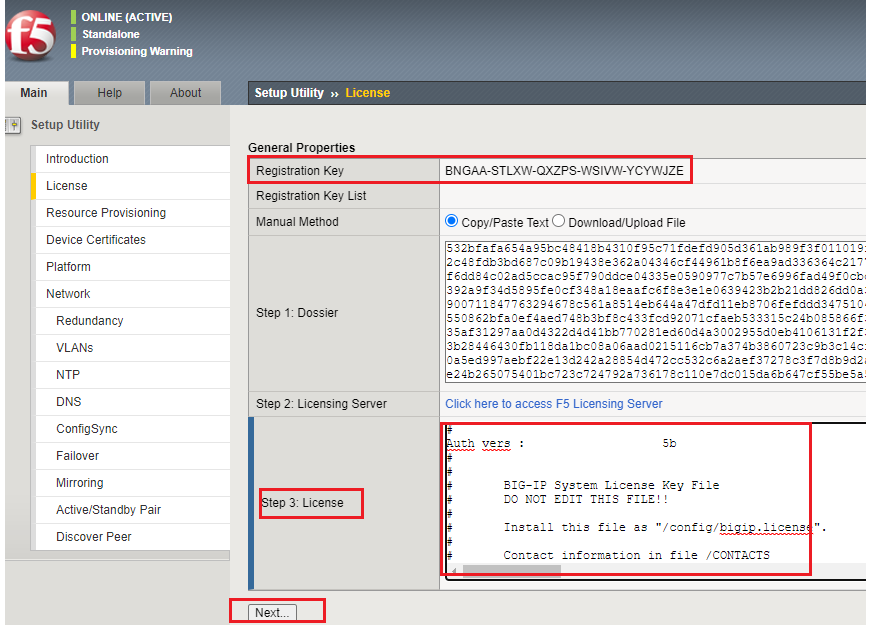This screenshot has height=625, width=872.
Task: Open the About tab
Action: (186, 93)
